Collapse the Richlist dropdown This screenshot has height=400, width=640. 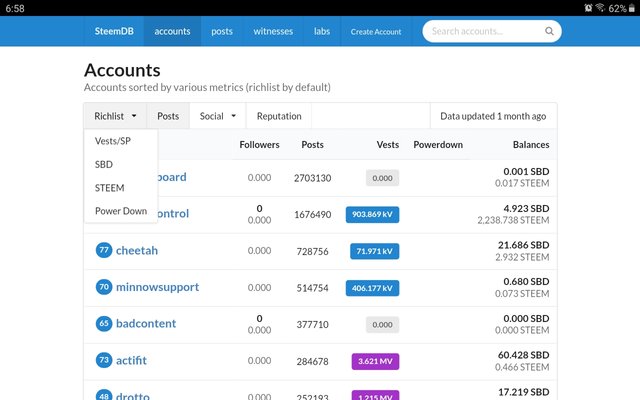pos(115,116)
